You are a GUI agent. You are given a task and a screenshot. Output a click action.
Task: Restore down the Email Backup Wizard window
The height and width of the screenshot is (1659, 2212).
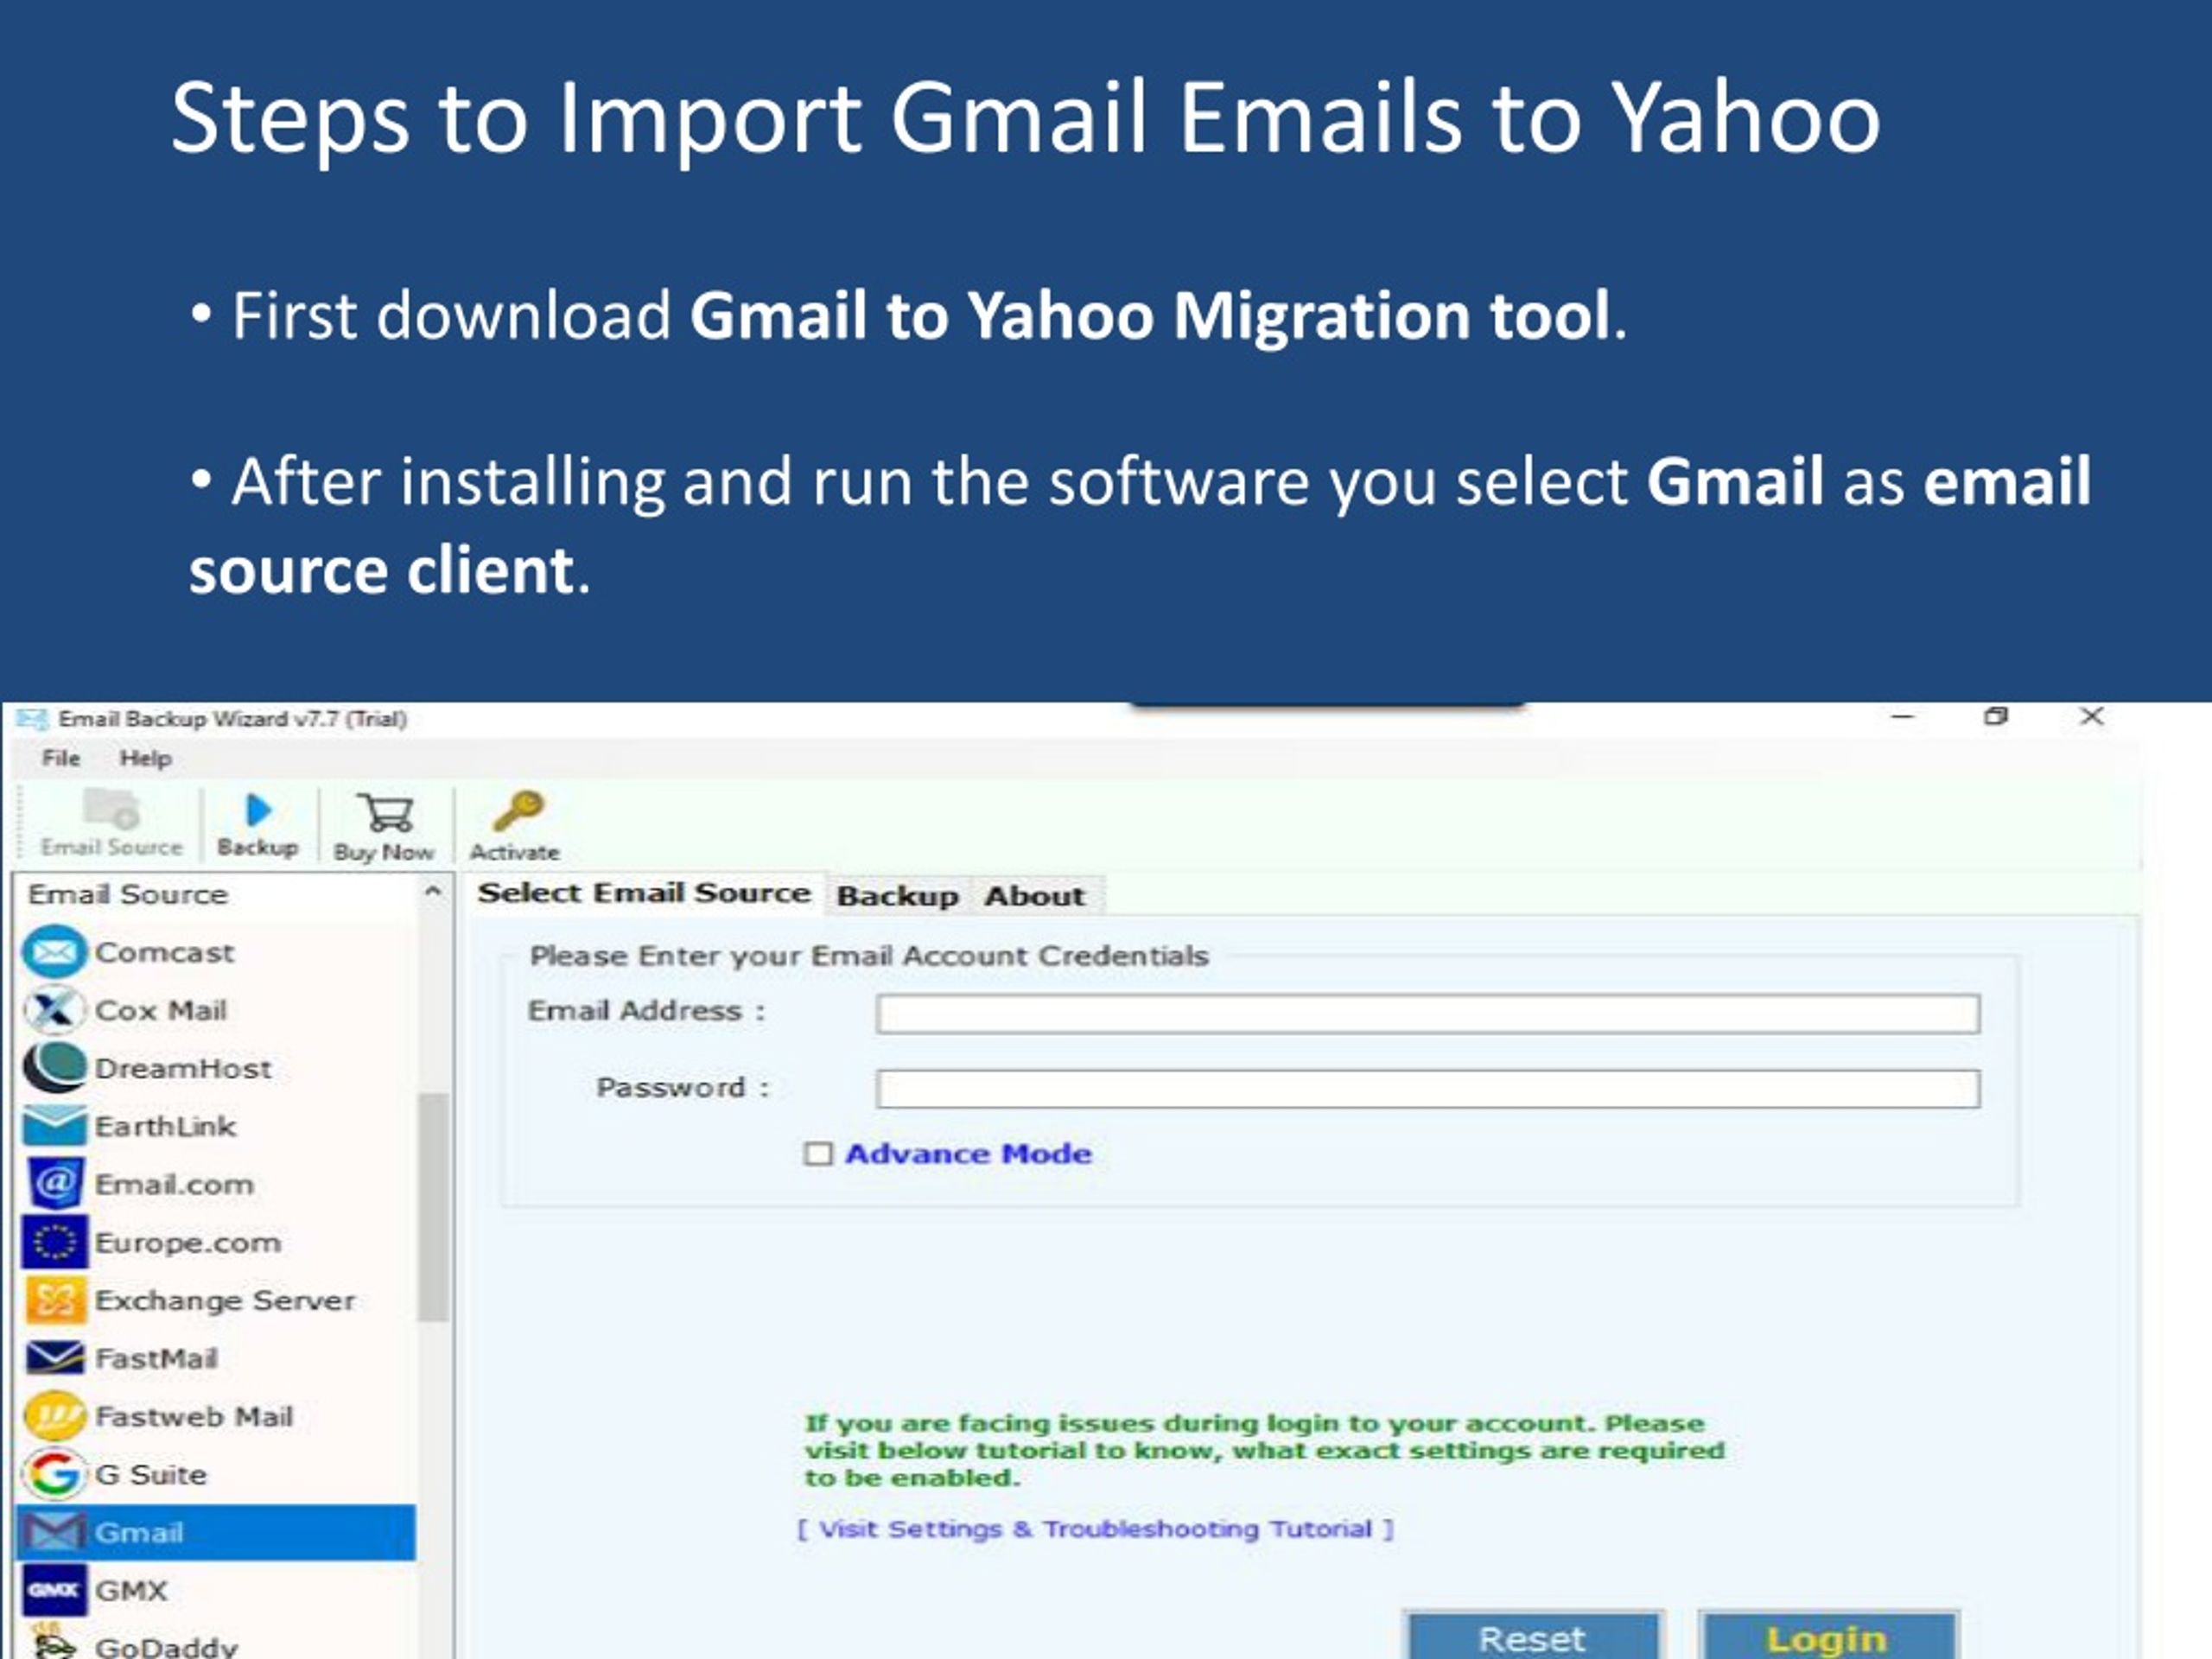[1996, 716]
